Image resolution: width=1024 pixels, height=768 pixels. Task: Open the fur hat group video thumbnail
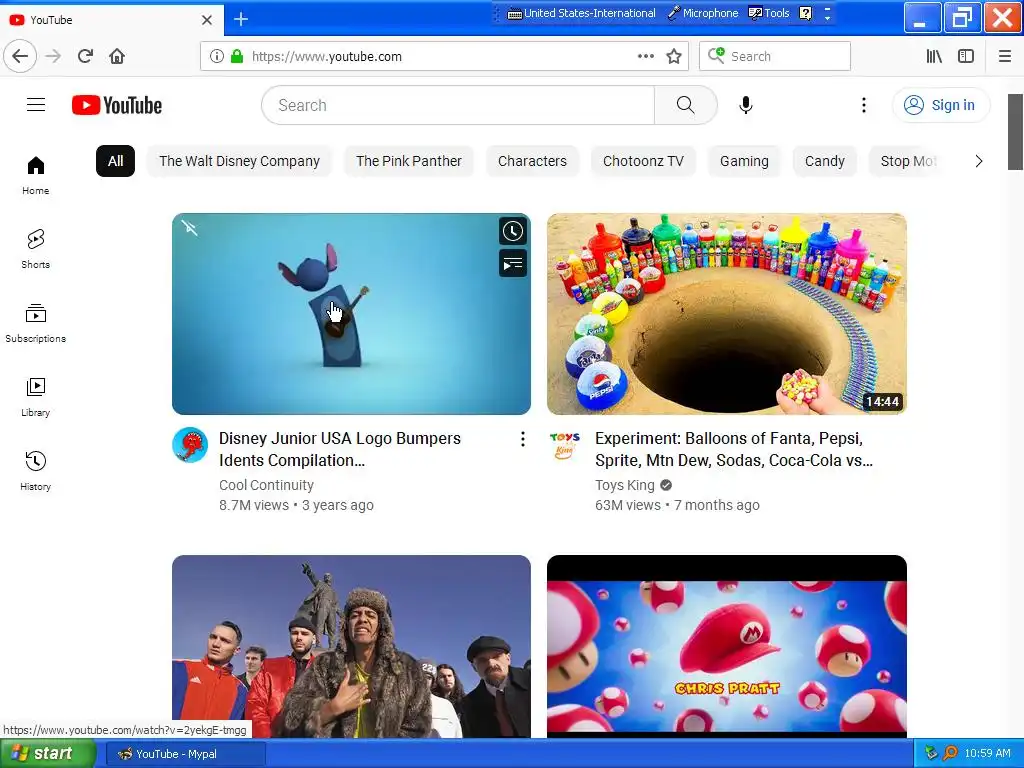point(351,647)
